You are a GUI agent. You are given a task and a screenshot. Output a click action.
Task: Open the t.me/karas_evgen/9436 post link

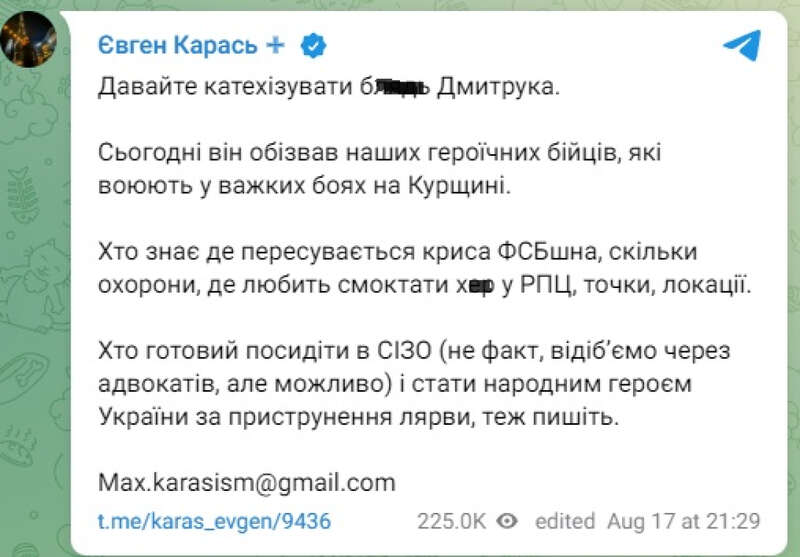coord(214,521)
